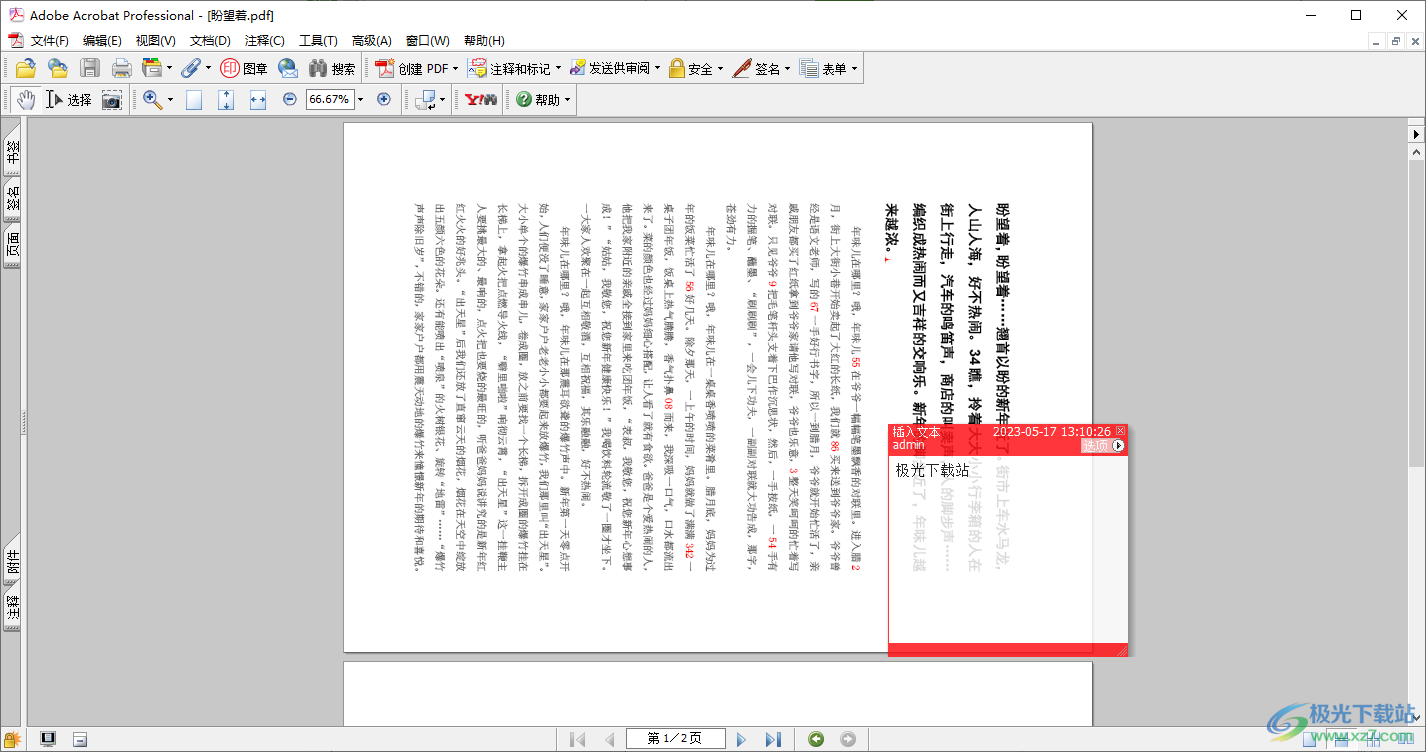The image size is (1426, 752).
Task: Click the email envelope globe icon
Action: [288, 69]
